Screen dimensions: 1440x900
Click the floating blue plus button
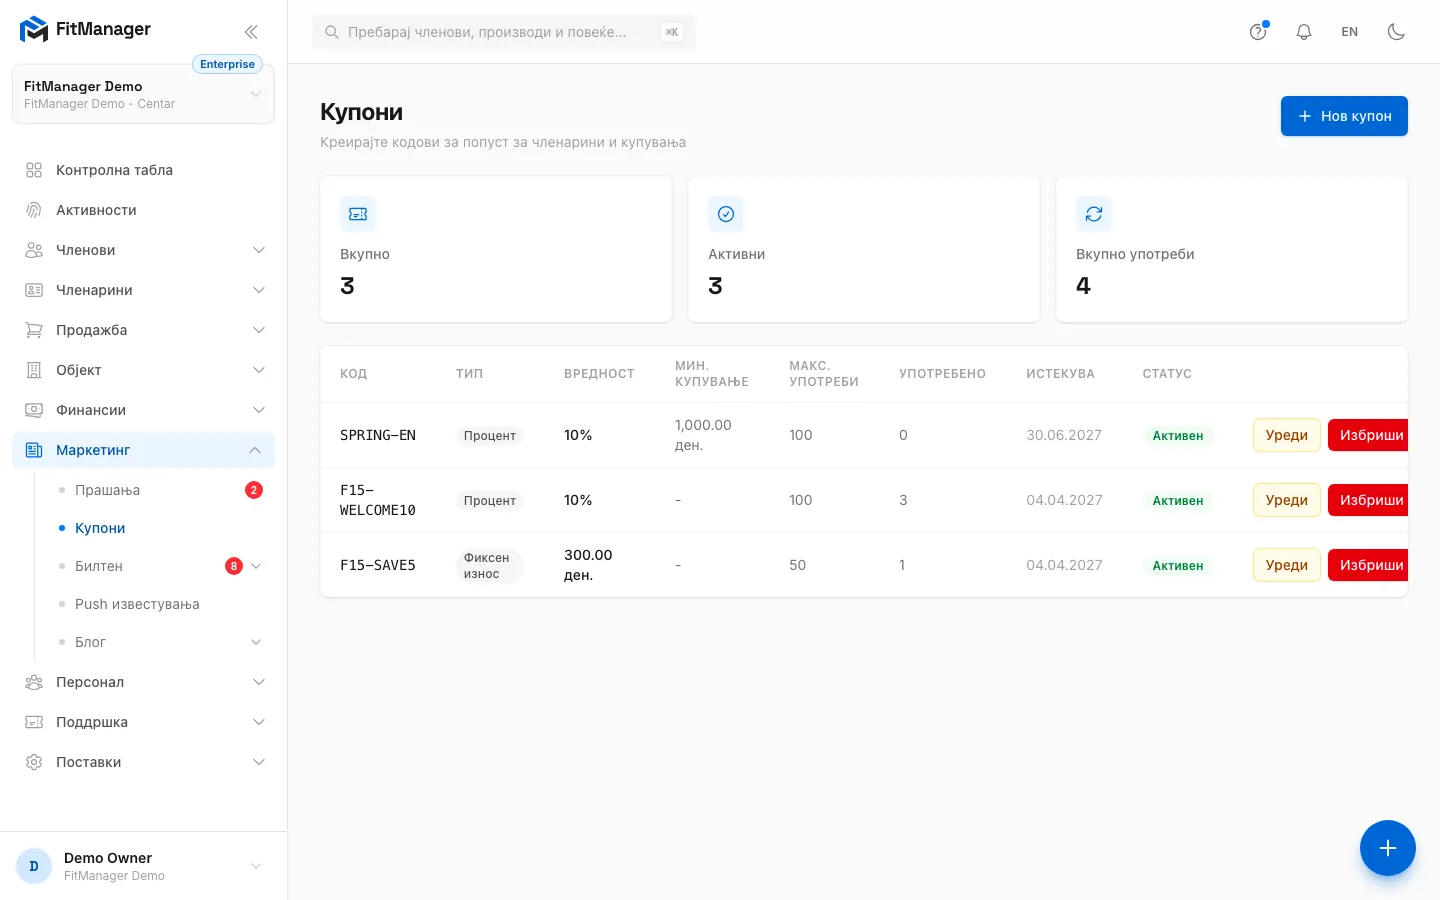(1388, 848)
